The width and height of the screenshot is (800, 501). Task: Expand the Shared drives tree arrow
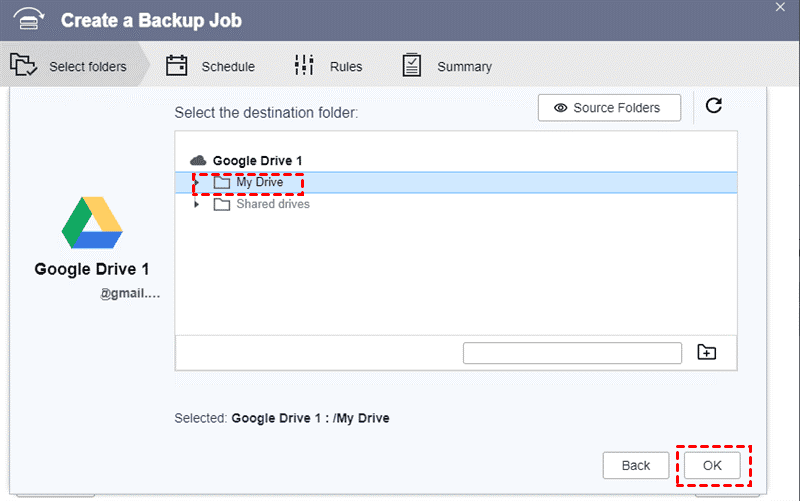196,204
